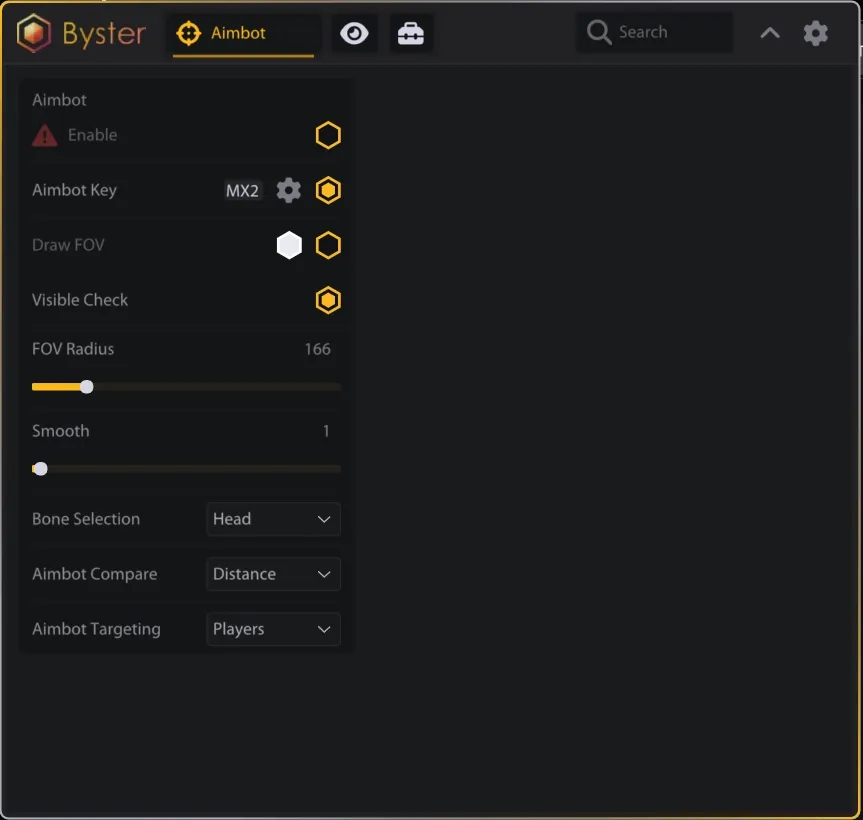Click the MX2 keybind button

(242, 190)
